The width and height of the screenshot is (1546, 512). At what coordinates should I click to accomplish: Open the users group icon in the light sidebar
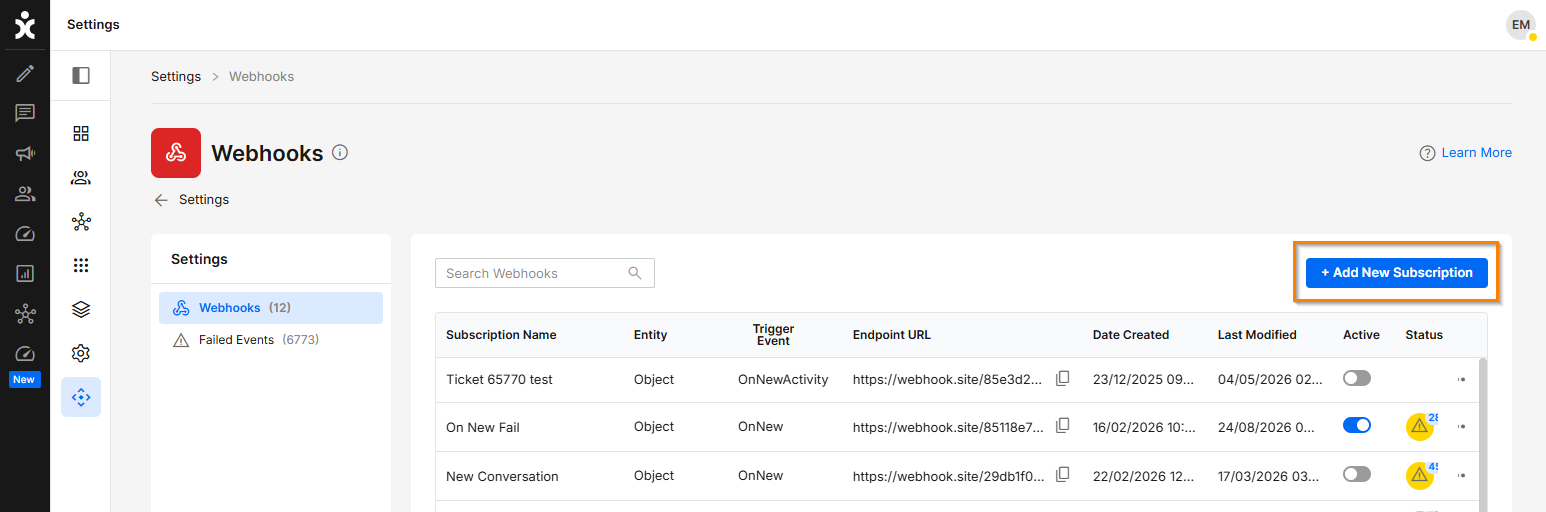point(81,178)
